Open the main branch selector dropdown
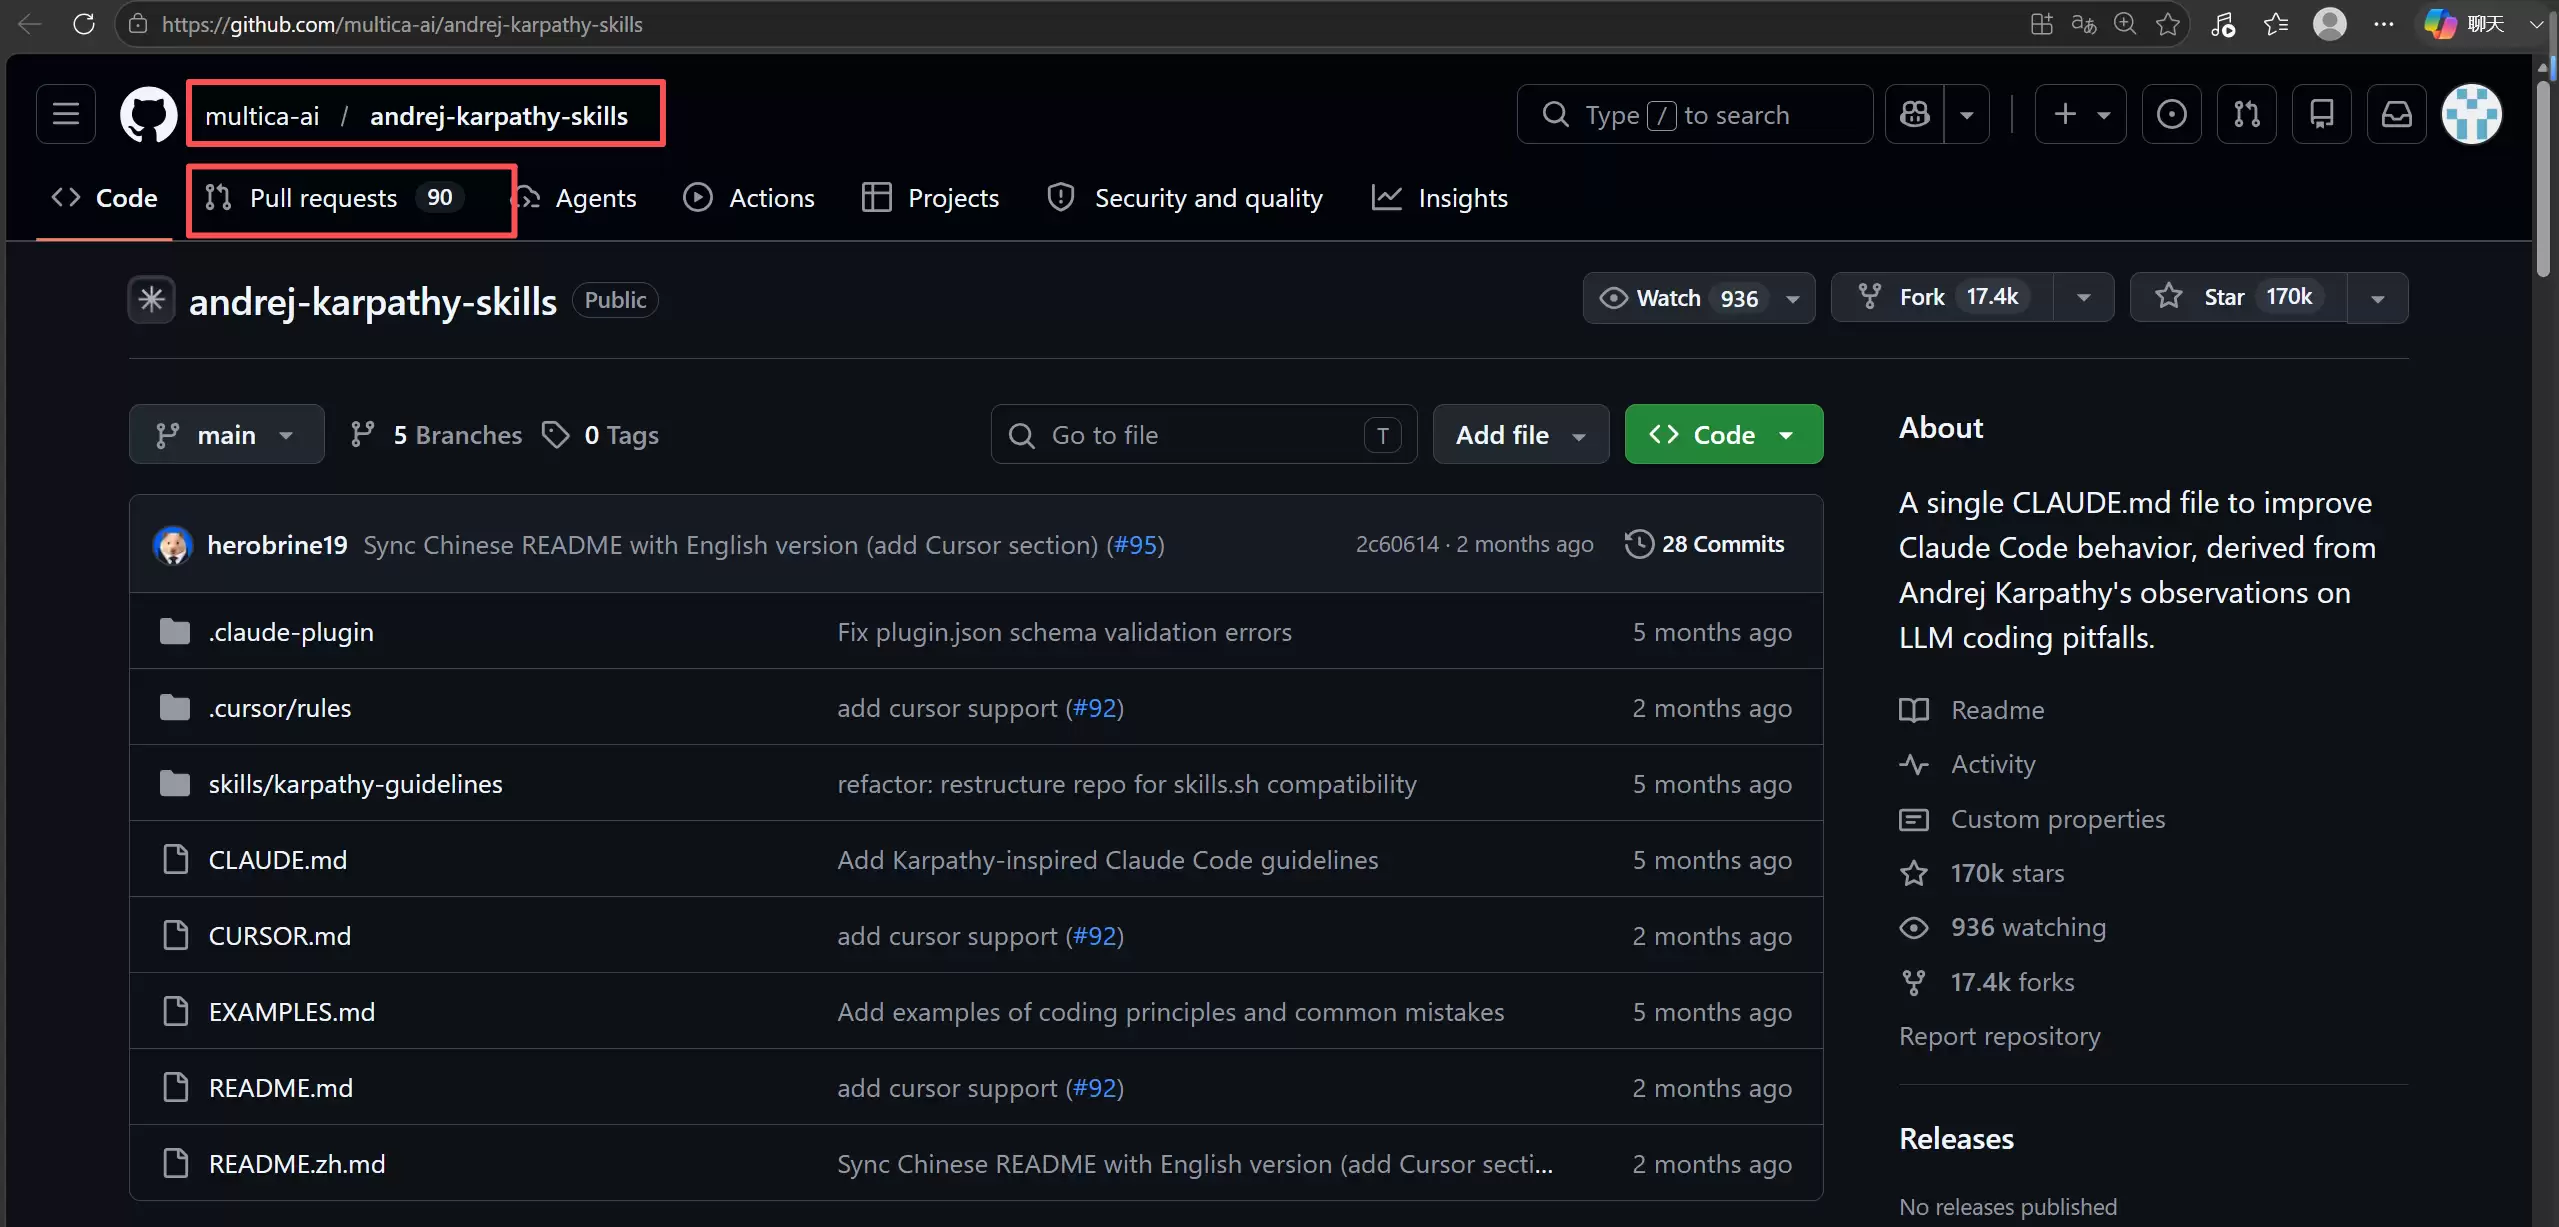Viewport: 2559px width, 1227px height. pos(227,434)
